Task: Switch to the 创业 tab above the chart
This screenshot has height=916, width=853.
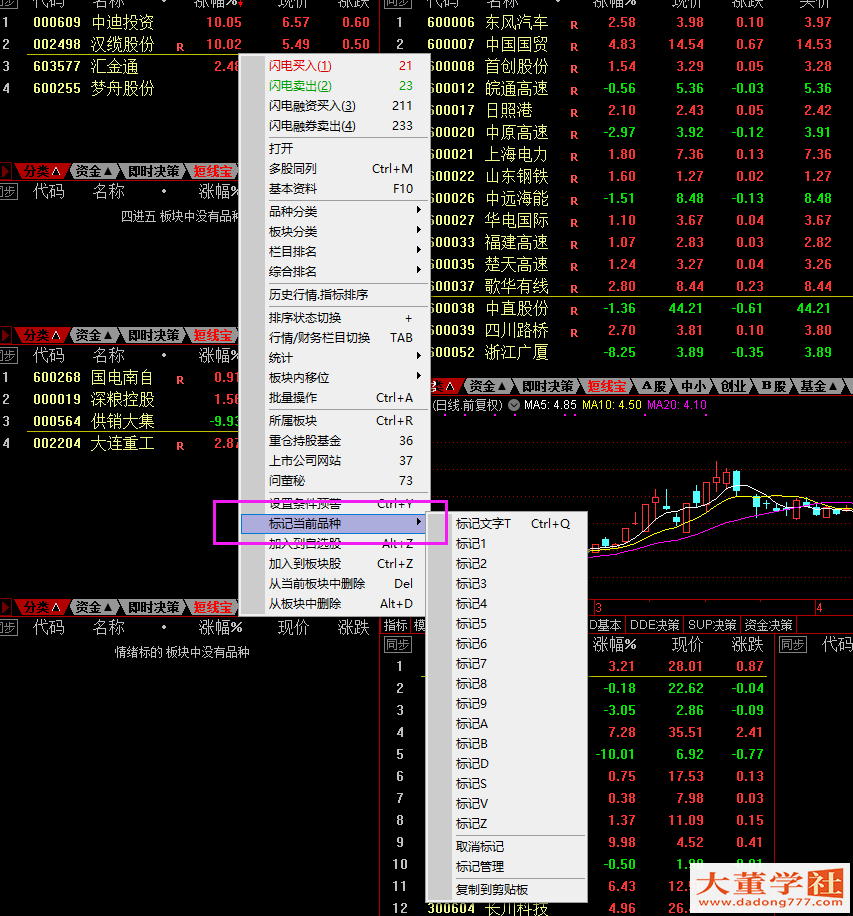Action: pyautogui.click(x=733, y=386)
